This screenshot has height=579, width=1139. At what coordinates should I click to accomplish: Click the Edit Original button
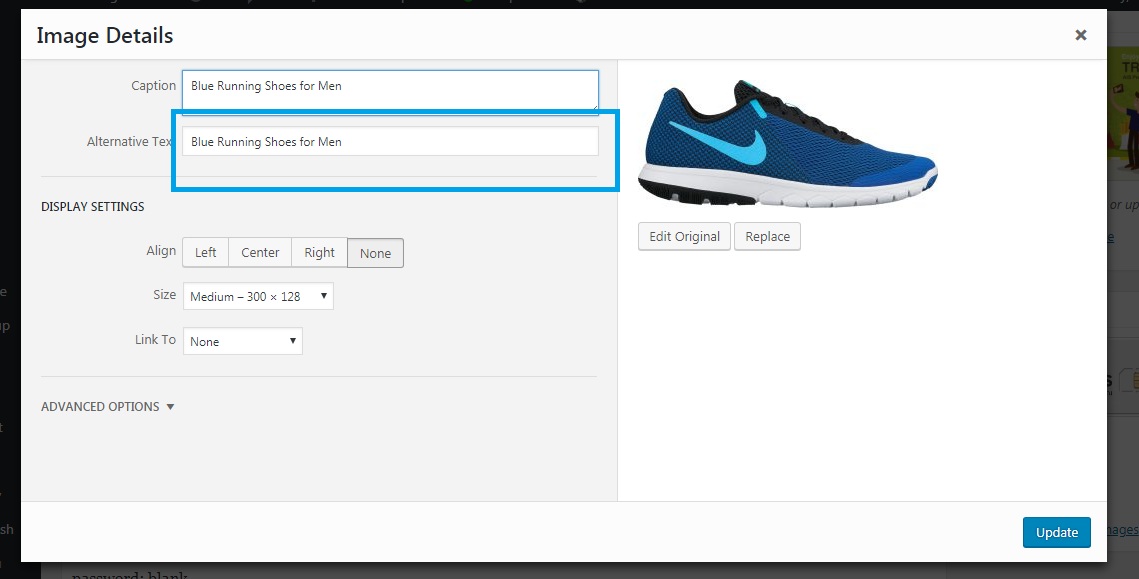point(684,236)
